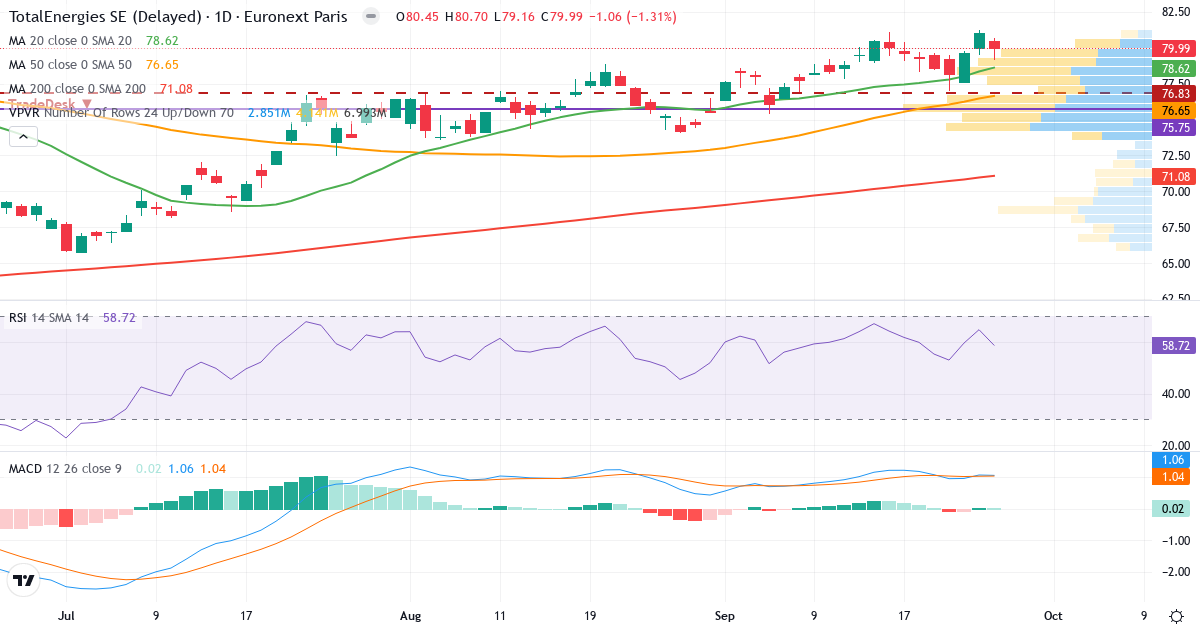Click the dark red 76.83 price label
The height and width of the screenshot is (630, 1200).
click(1176, 93)
